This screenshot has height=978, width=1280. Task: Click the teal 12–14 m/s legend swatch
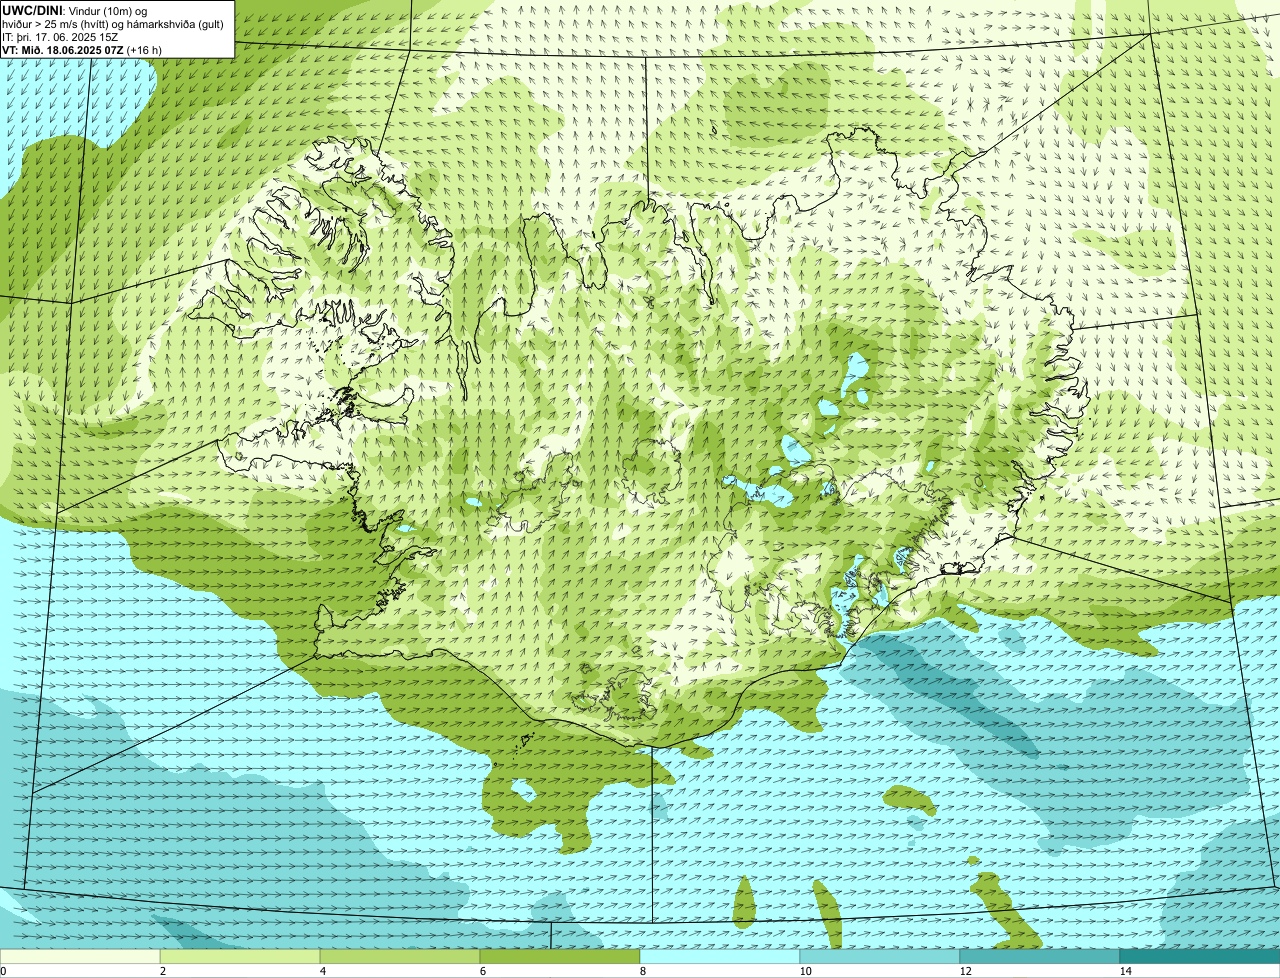tap(1040, 956)
